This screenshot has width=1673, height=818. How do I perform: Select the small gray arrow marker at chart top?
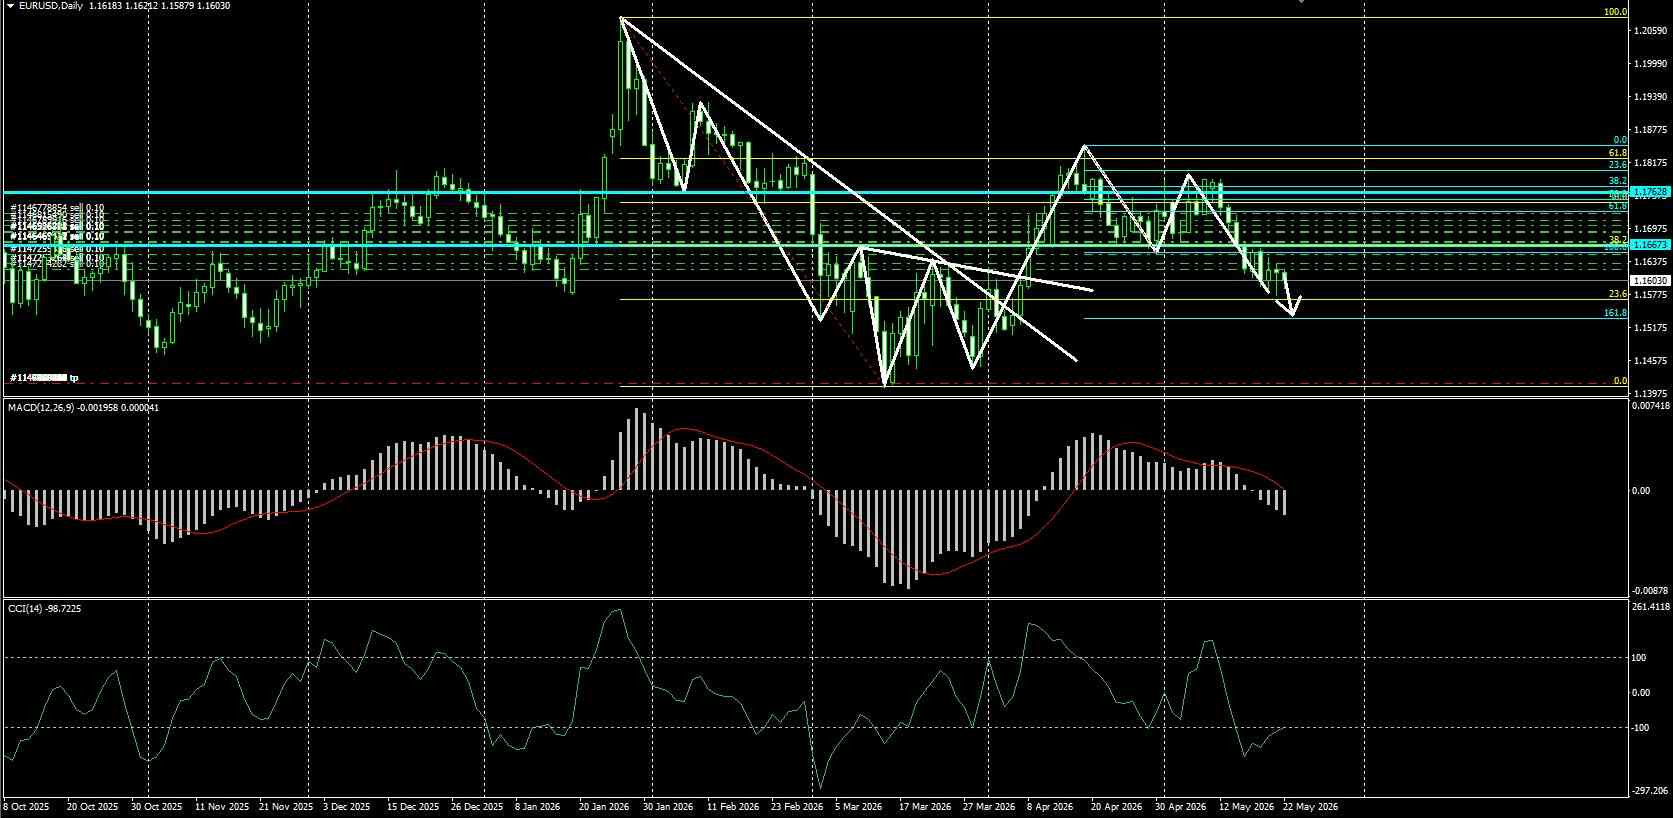tap(1301, 2)
